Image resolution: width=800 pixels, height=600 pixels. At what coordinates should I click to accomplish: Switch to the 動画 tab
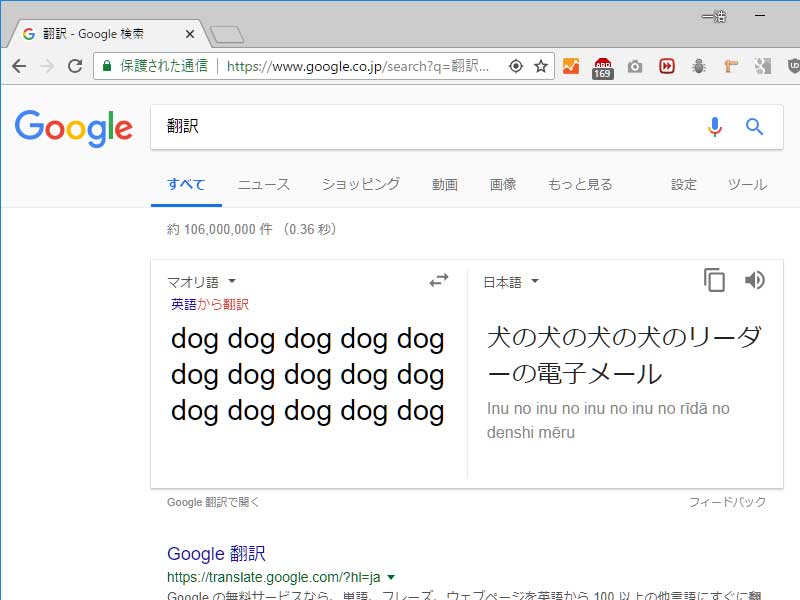(x=445, y=184)
